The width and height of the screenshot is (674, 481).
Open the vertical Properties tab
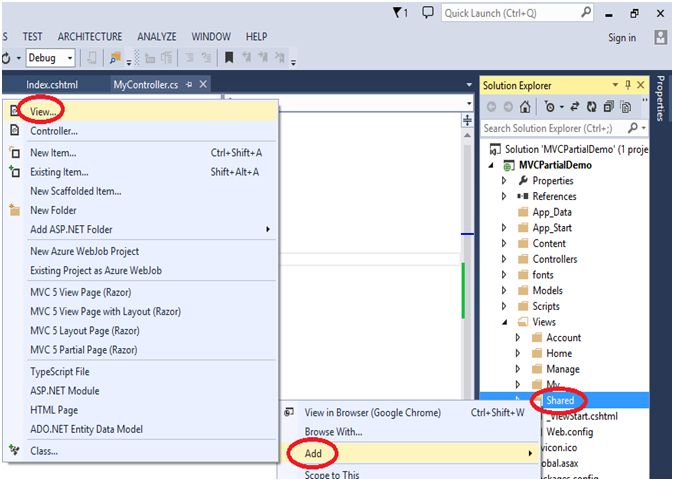[x=661, y=98]
